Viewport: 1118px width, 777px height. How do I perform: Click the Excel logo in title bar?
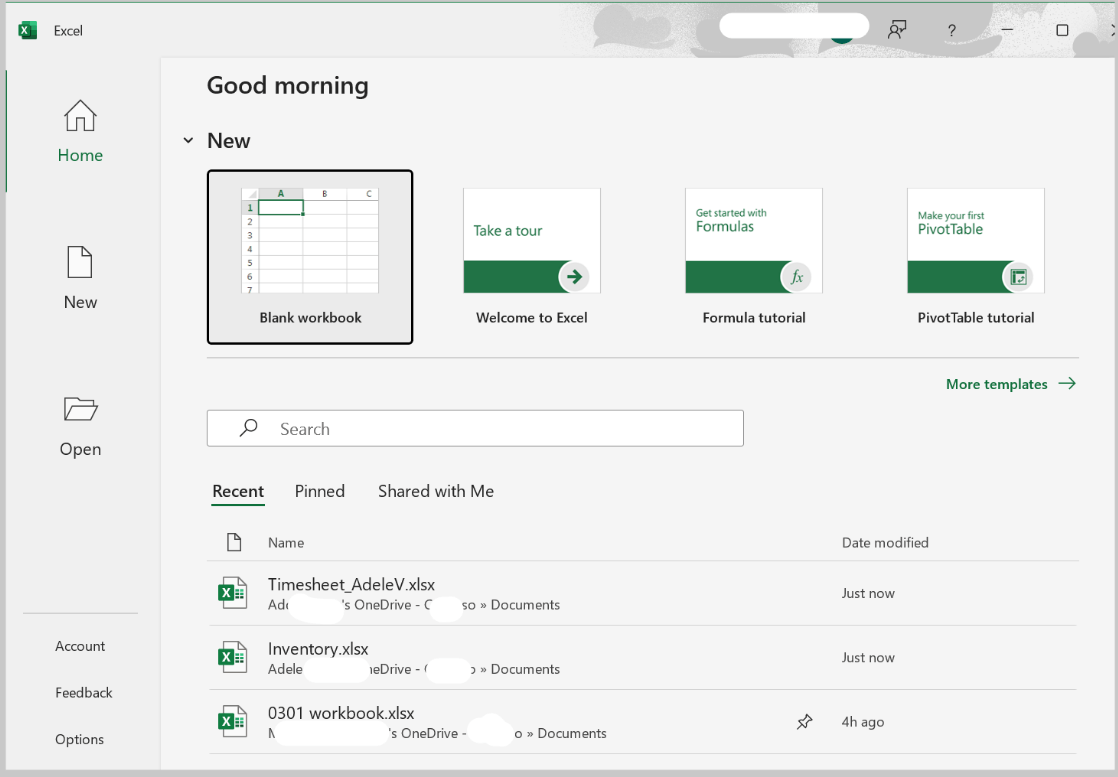pos(27,31)
